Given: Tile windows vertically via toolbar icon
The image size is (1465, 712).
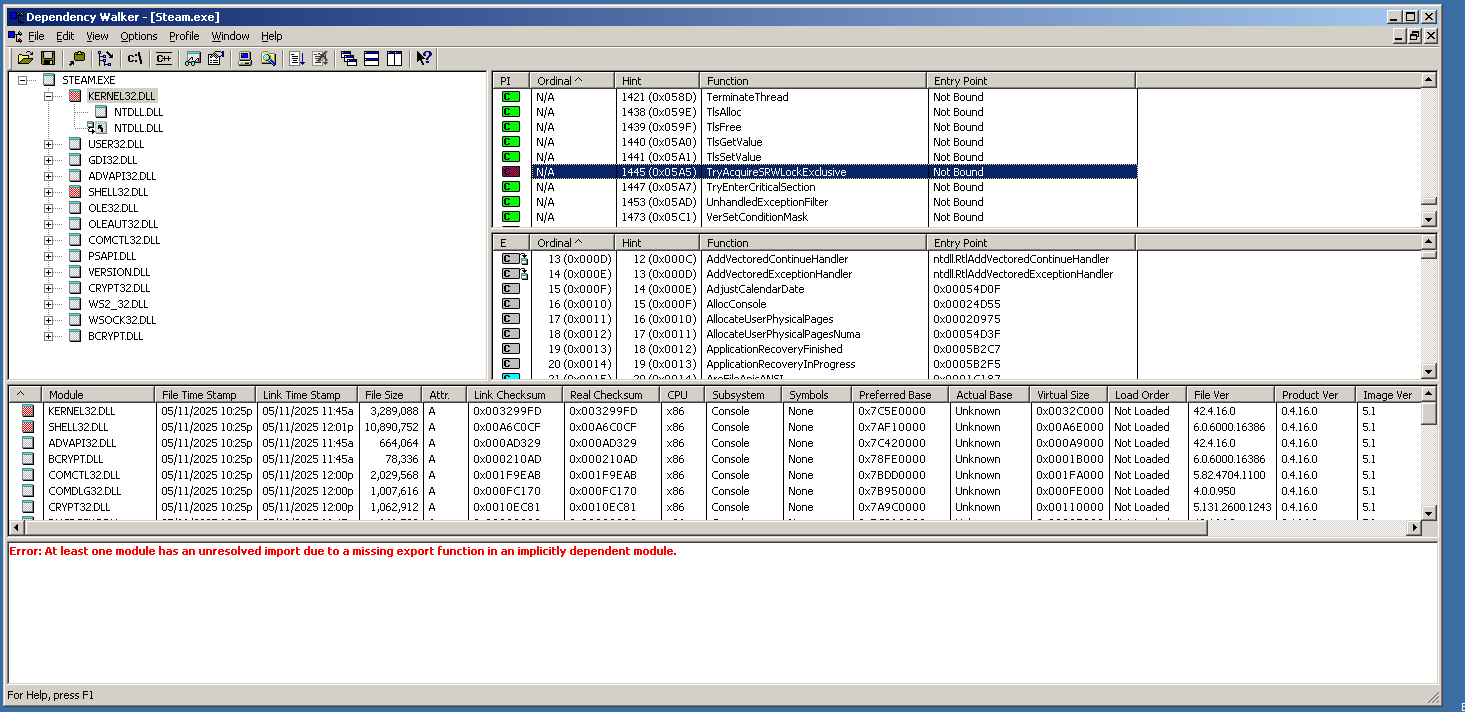Looking at the screenshot, I should pyautogui.click(x=394, y=58).
